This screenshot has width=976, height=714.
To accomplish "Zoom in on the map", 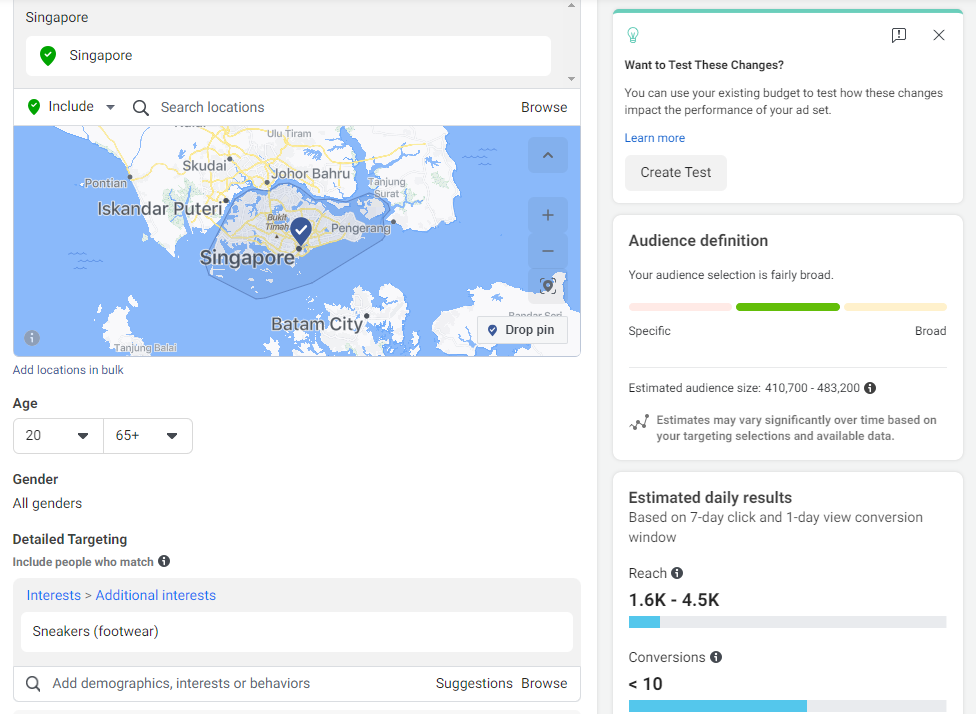I will (x=547, y=215).
